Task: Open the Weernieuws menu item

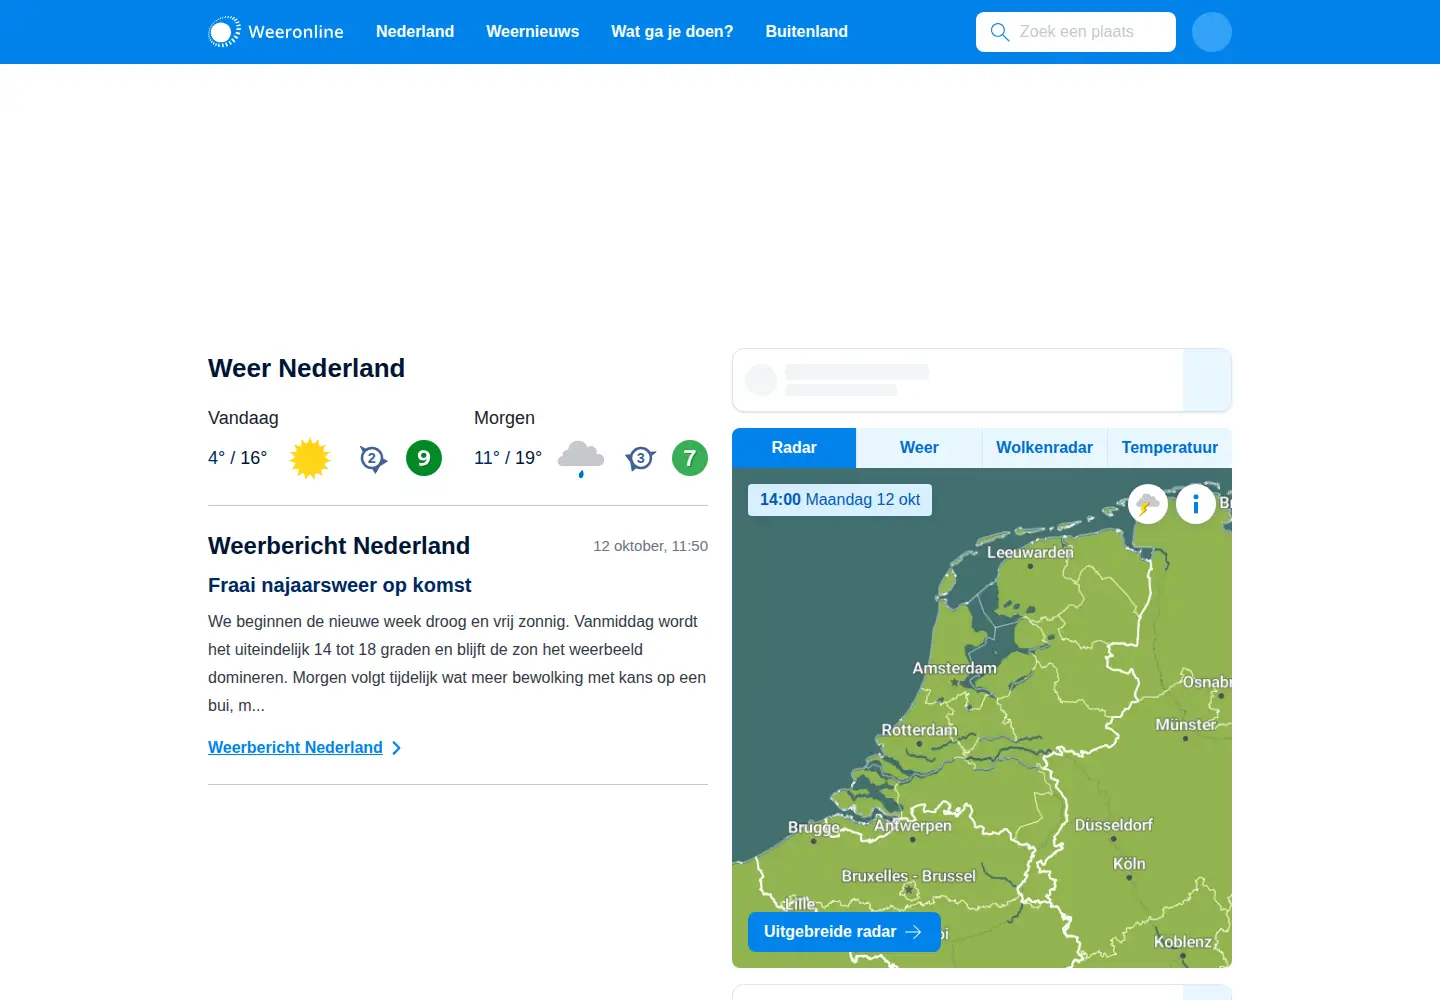Action: (x=533, y=32)
